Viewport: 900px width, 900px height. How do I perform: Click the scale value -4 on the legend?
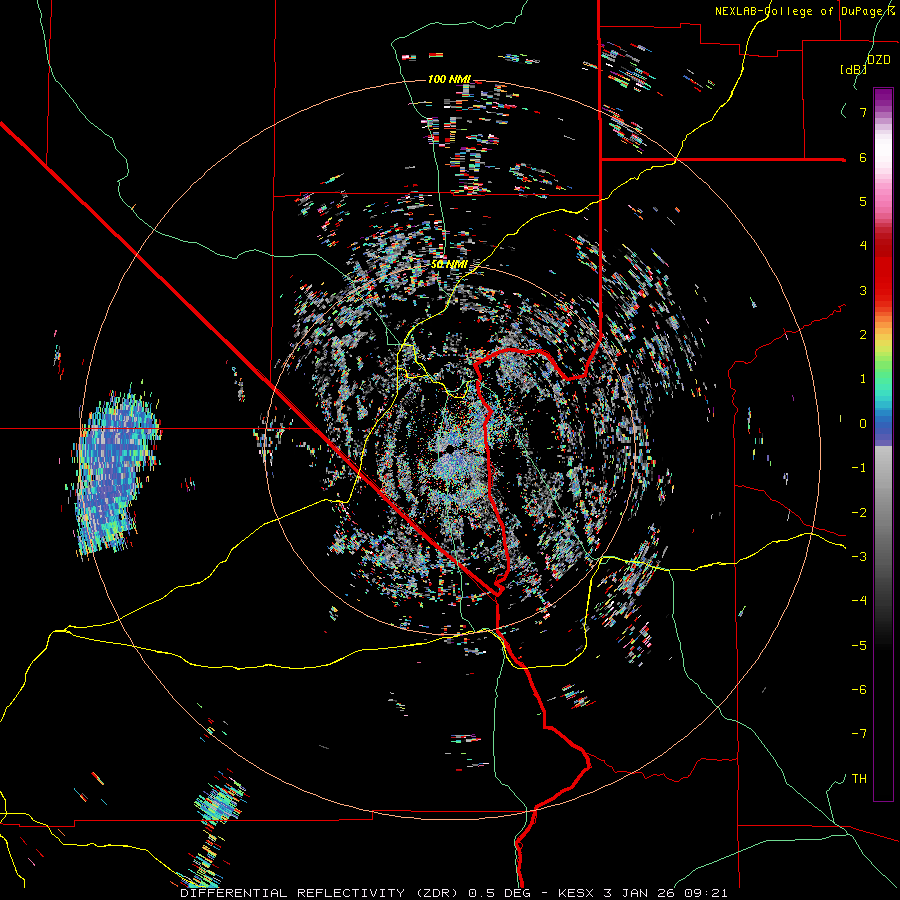pos(859,601)
